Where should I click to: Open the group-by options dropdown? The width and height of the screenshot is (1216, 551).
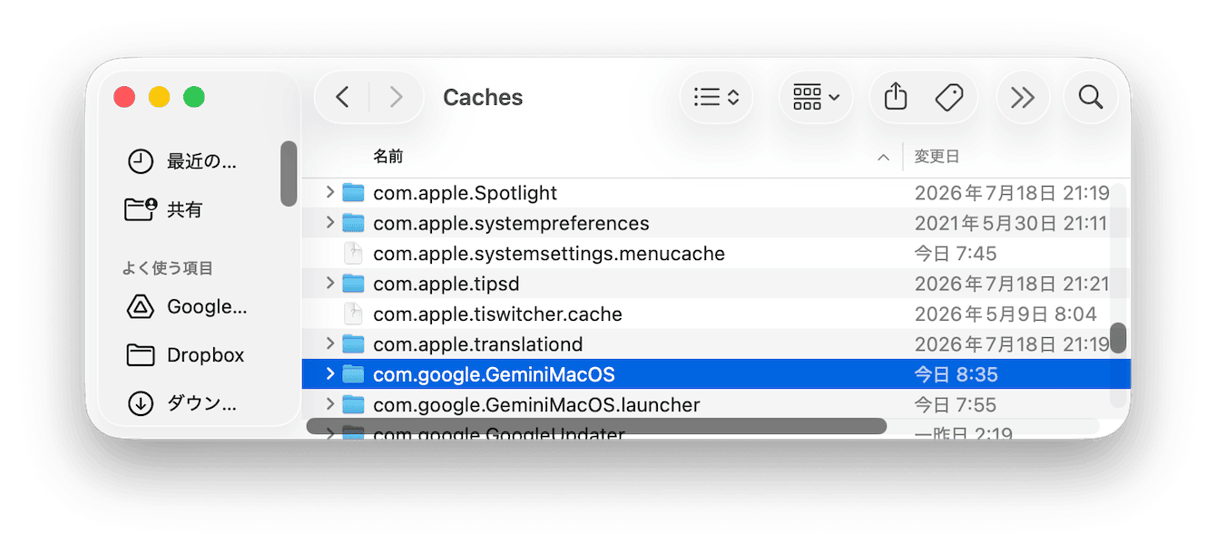[x=816, y=97]
